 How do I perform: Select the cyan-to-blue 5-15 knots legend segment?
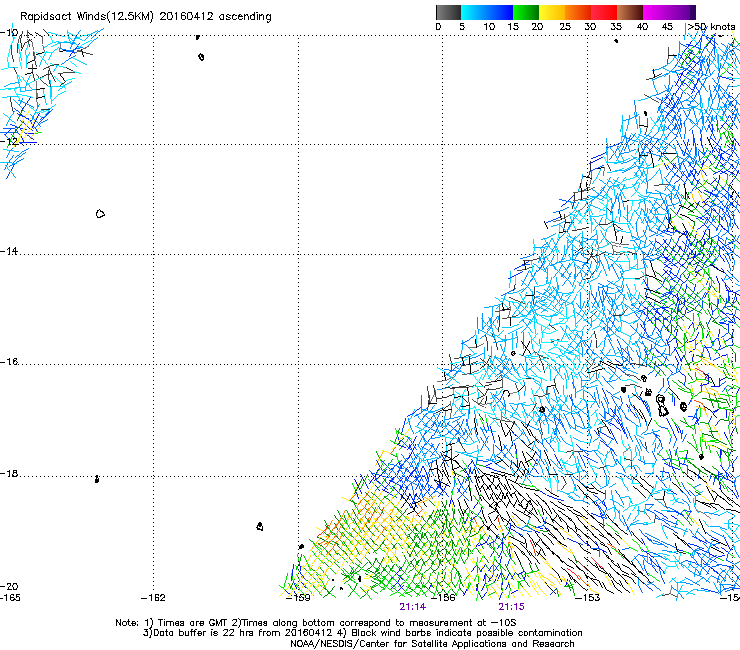click(487, 12)
